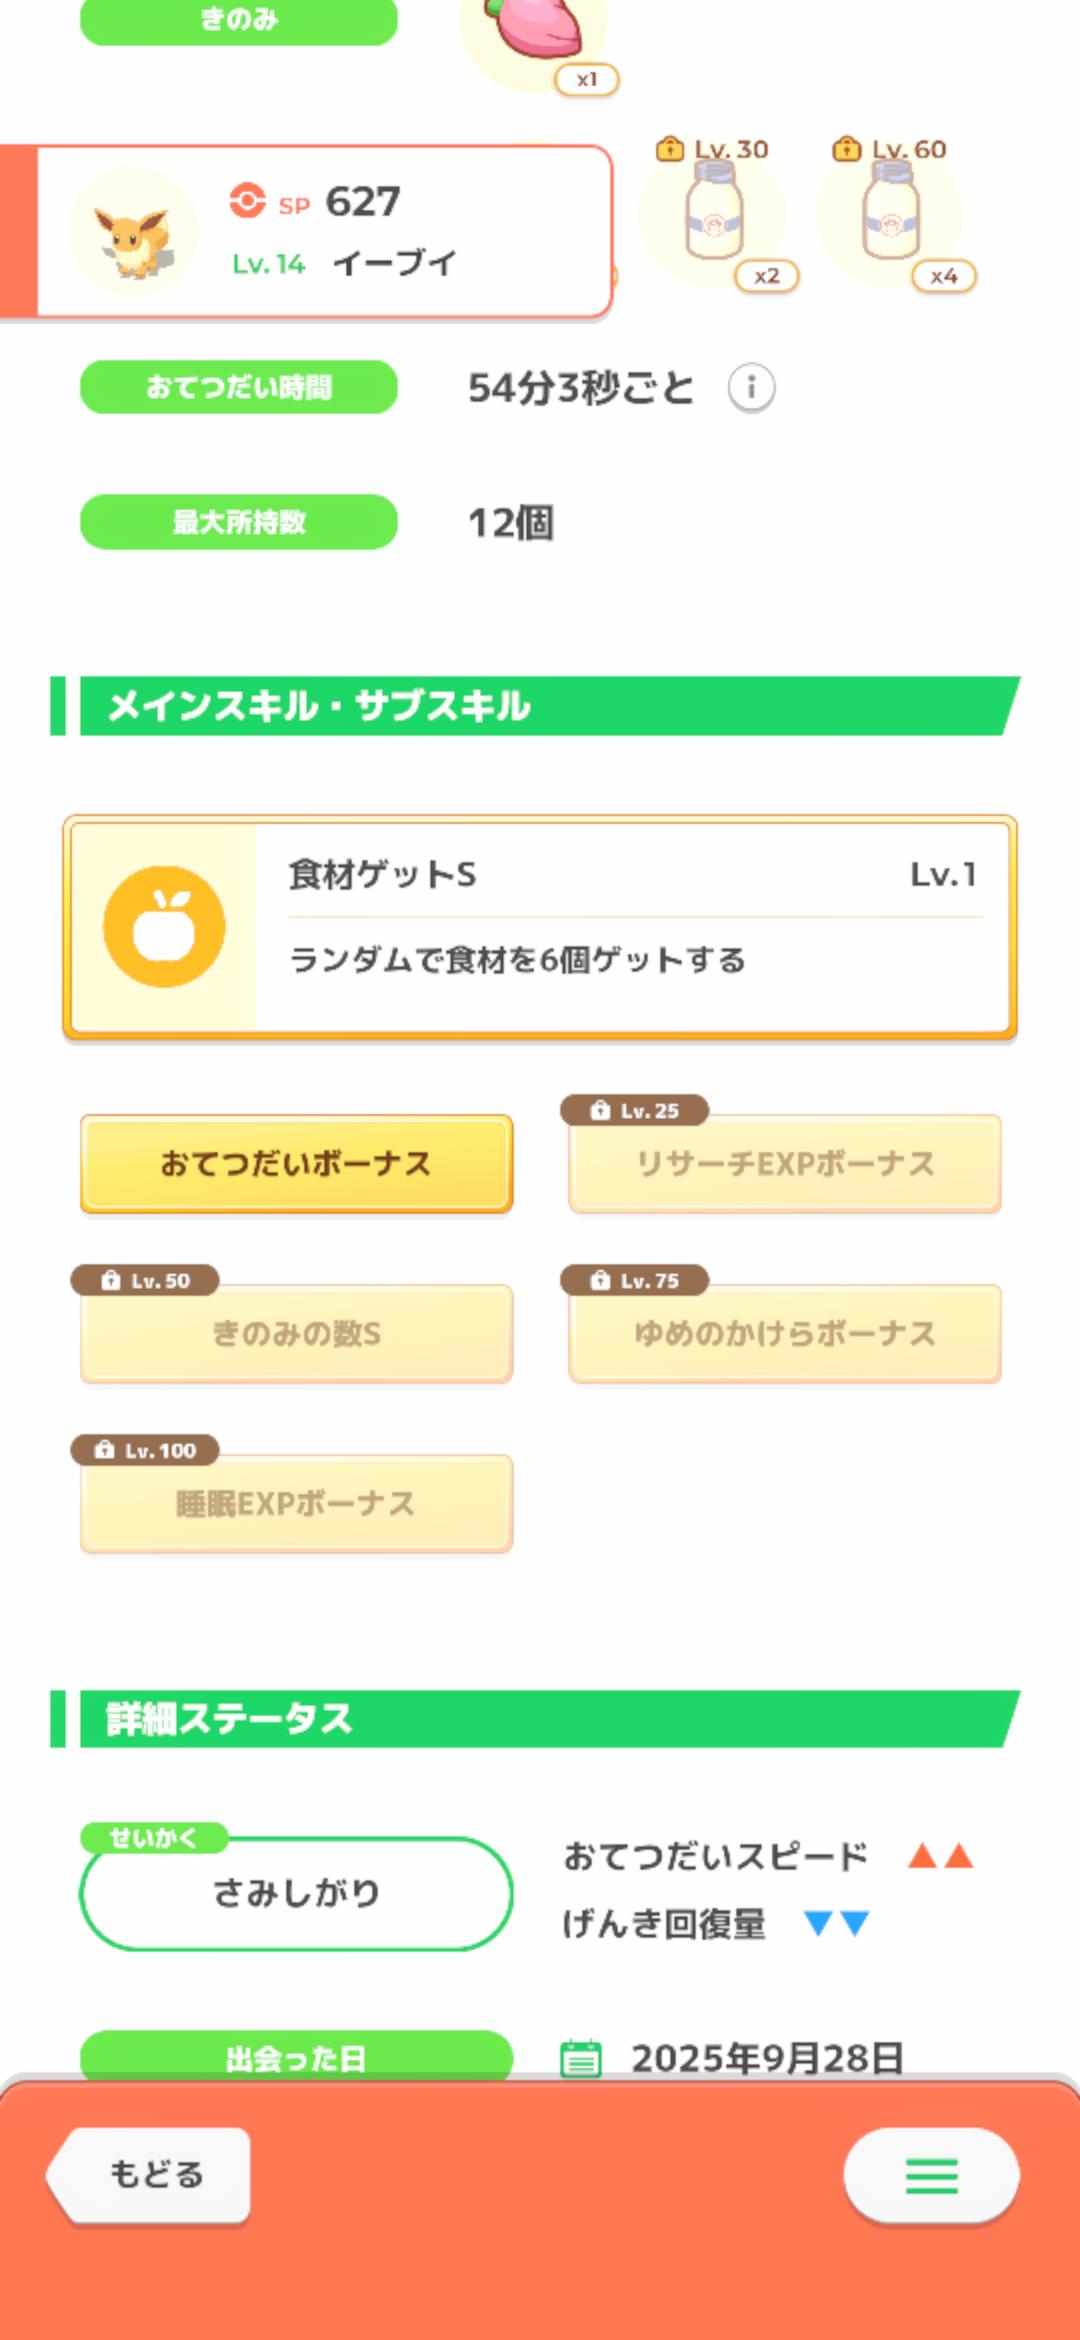The width and height of the screenshot is (1080, 2340).
Task: Tap locked きのみの数S sub skill
Action: (296, 1334)
